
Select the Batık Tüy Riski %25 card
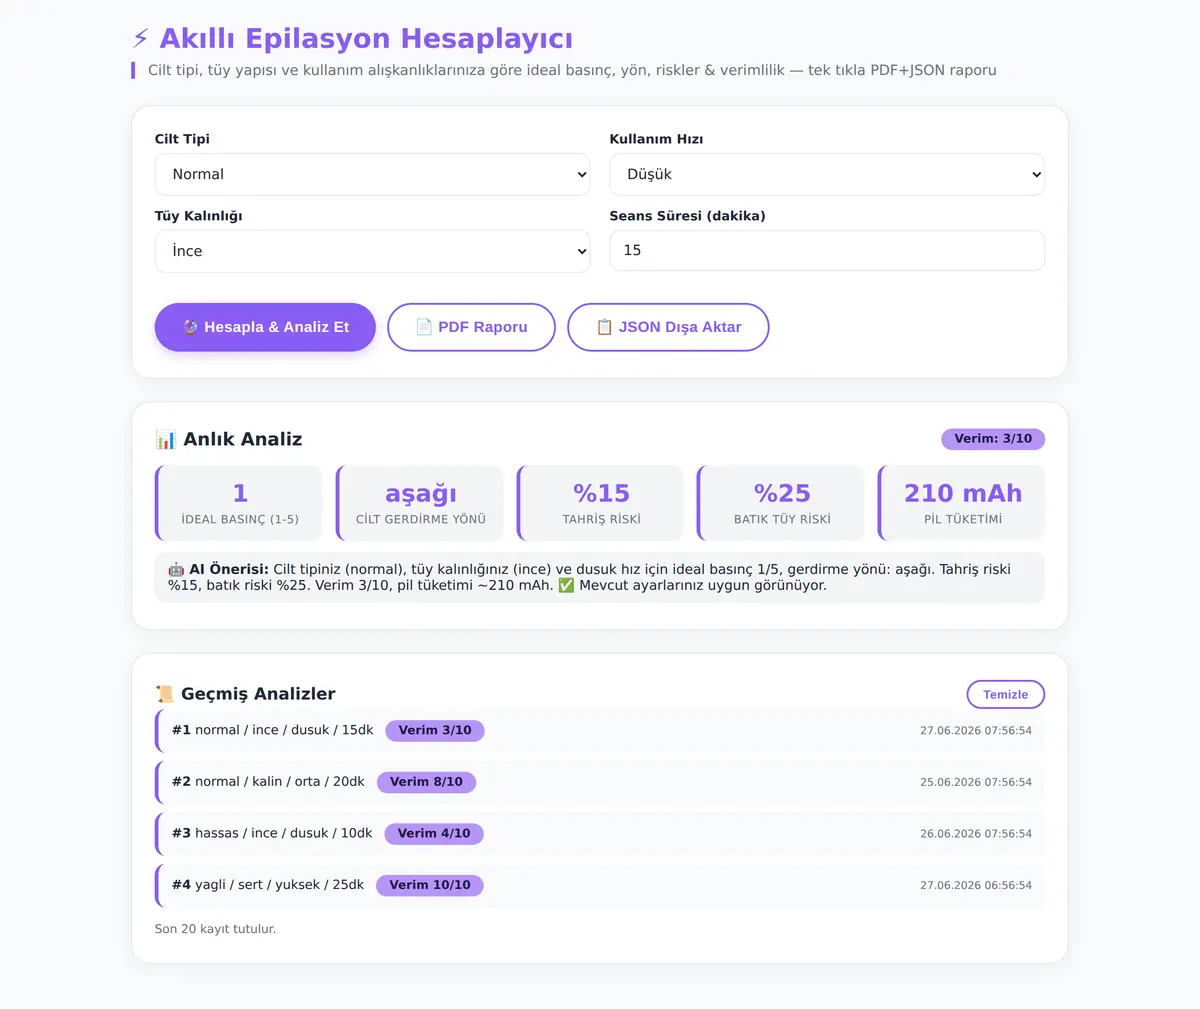781,503
